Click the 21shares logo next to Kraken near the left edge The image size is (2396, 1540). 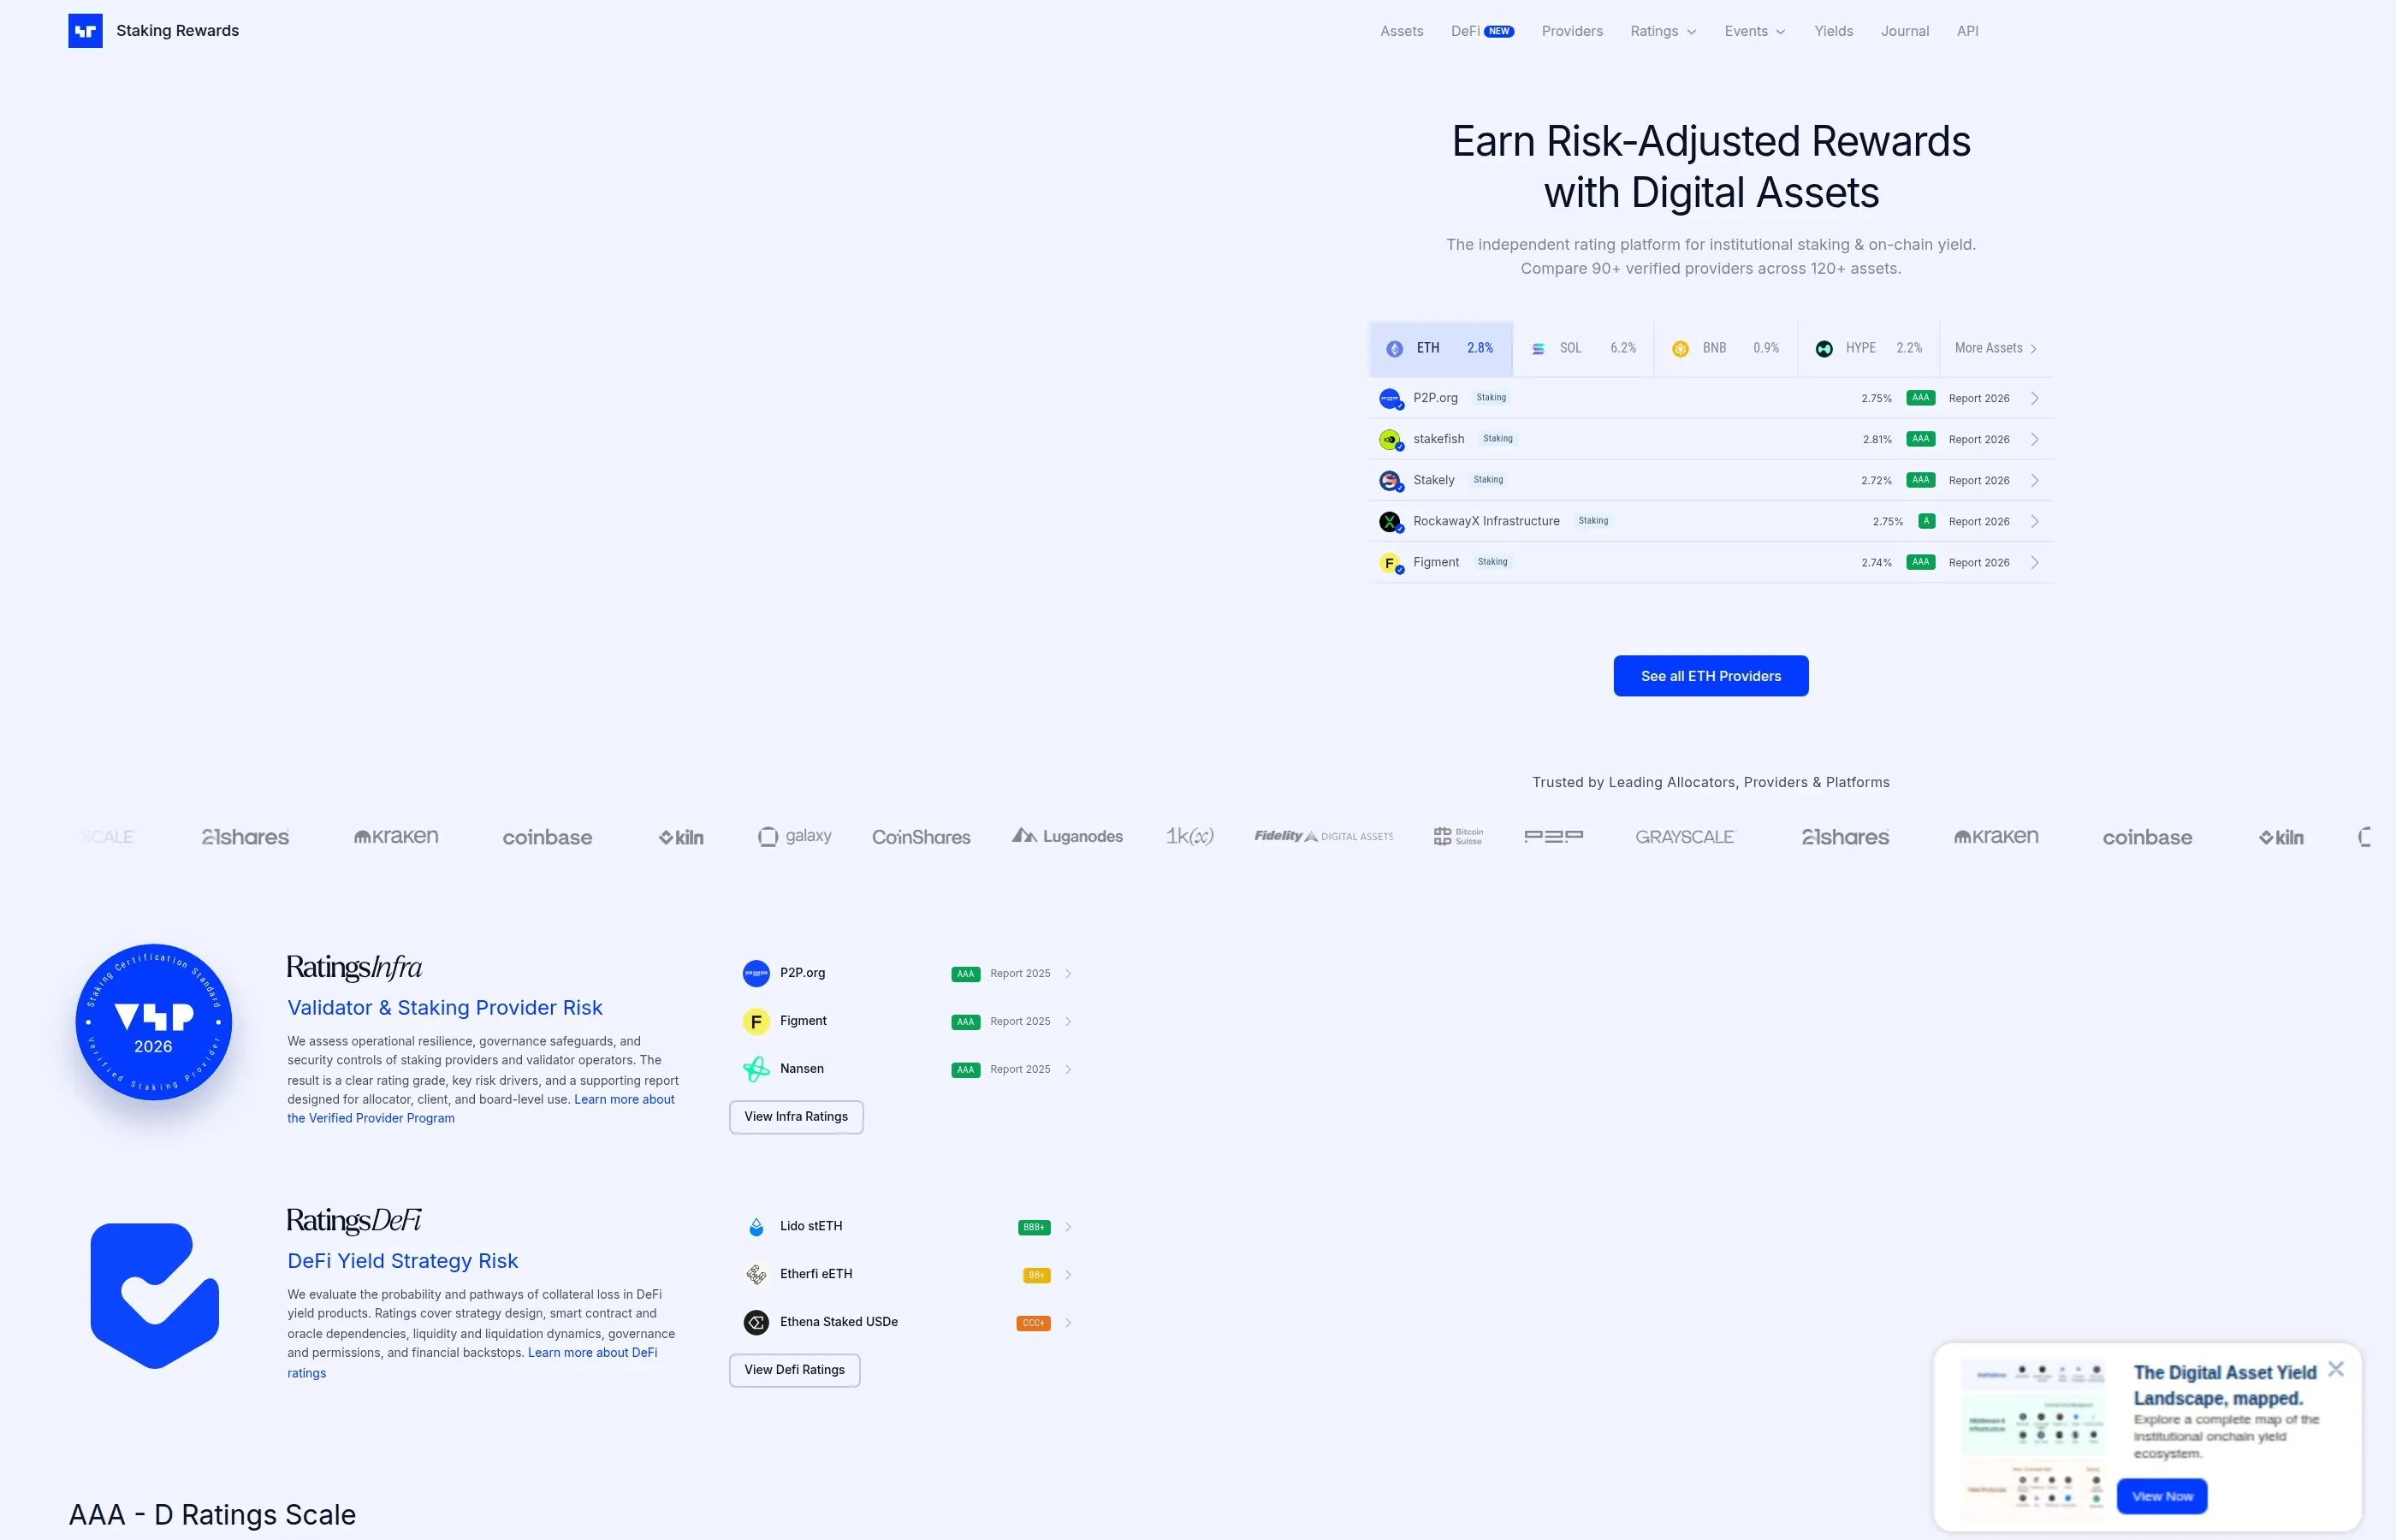(x=245, y=838)
